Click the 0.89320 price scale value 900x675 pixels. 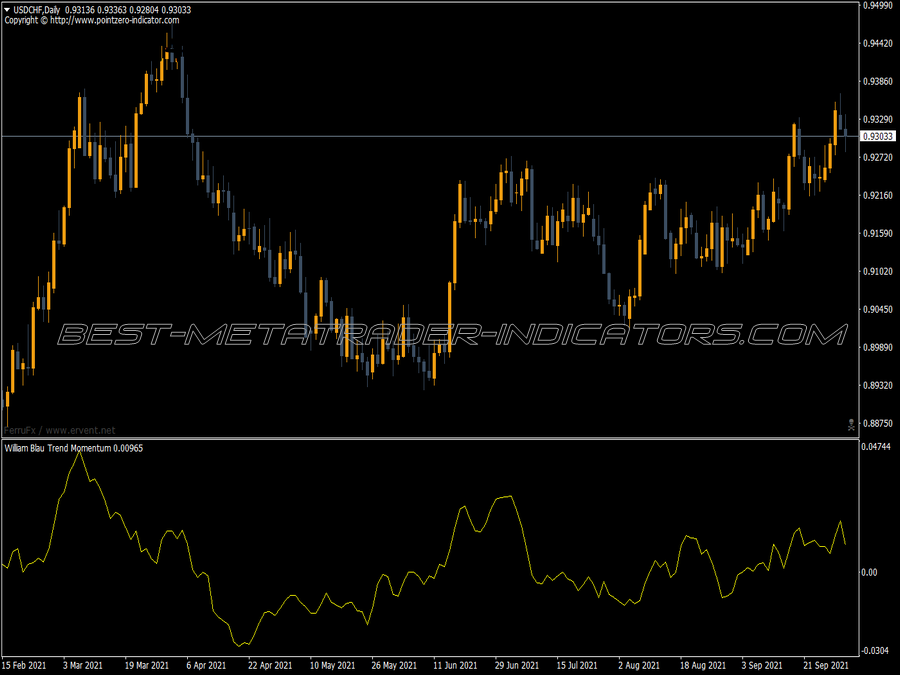pyautogui.click(x=878, y=385)
